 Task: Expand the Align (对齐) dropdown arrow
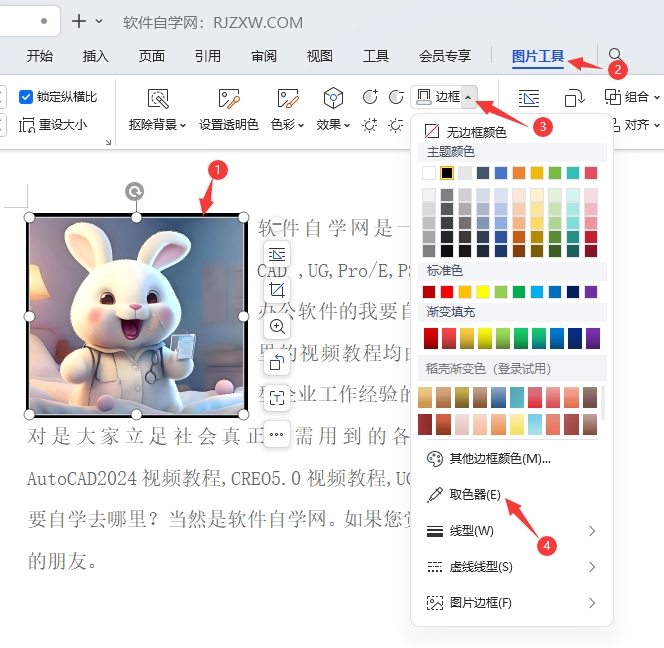tap(656, 125)
